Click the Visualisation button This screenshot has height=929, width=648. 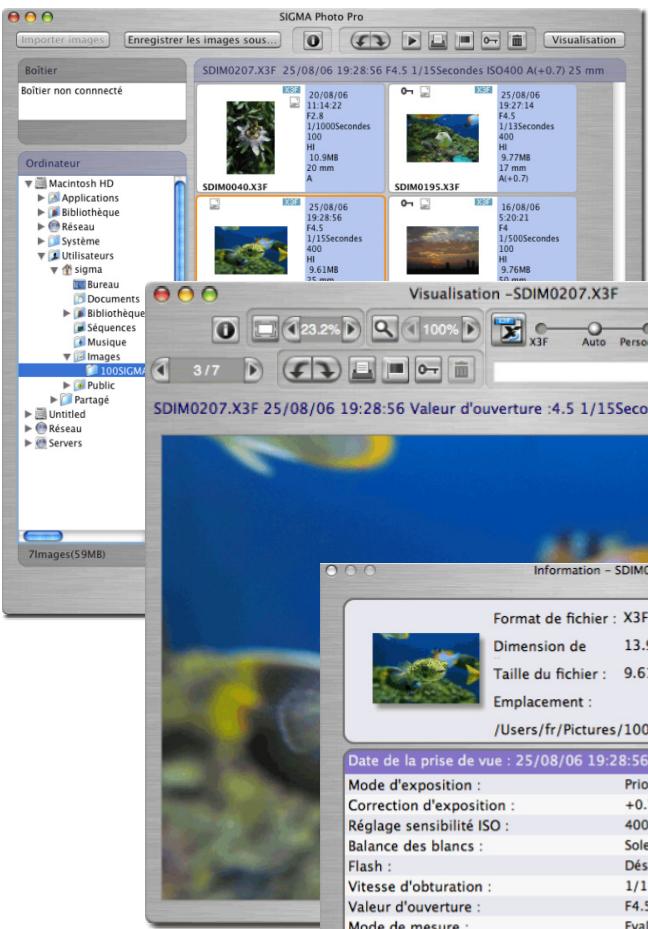click(x=584, y=40)
